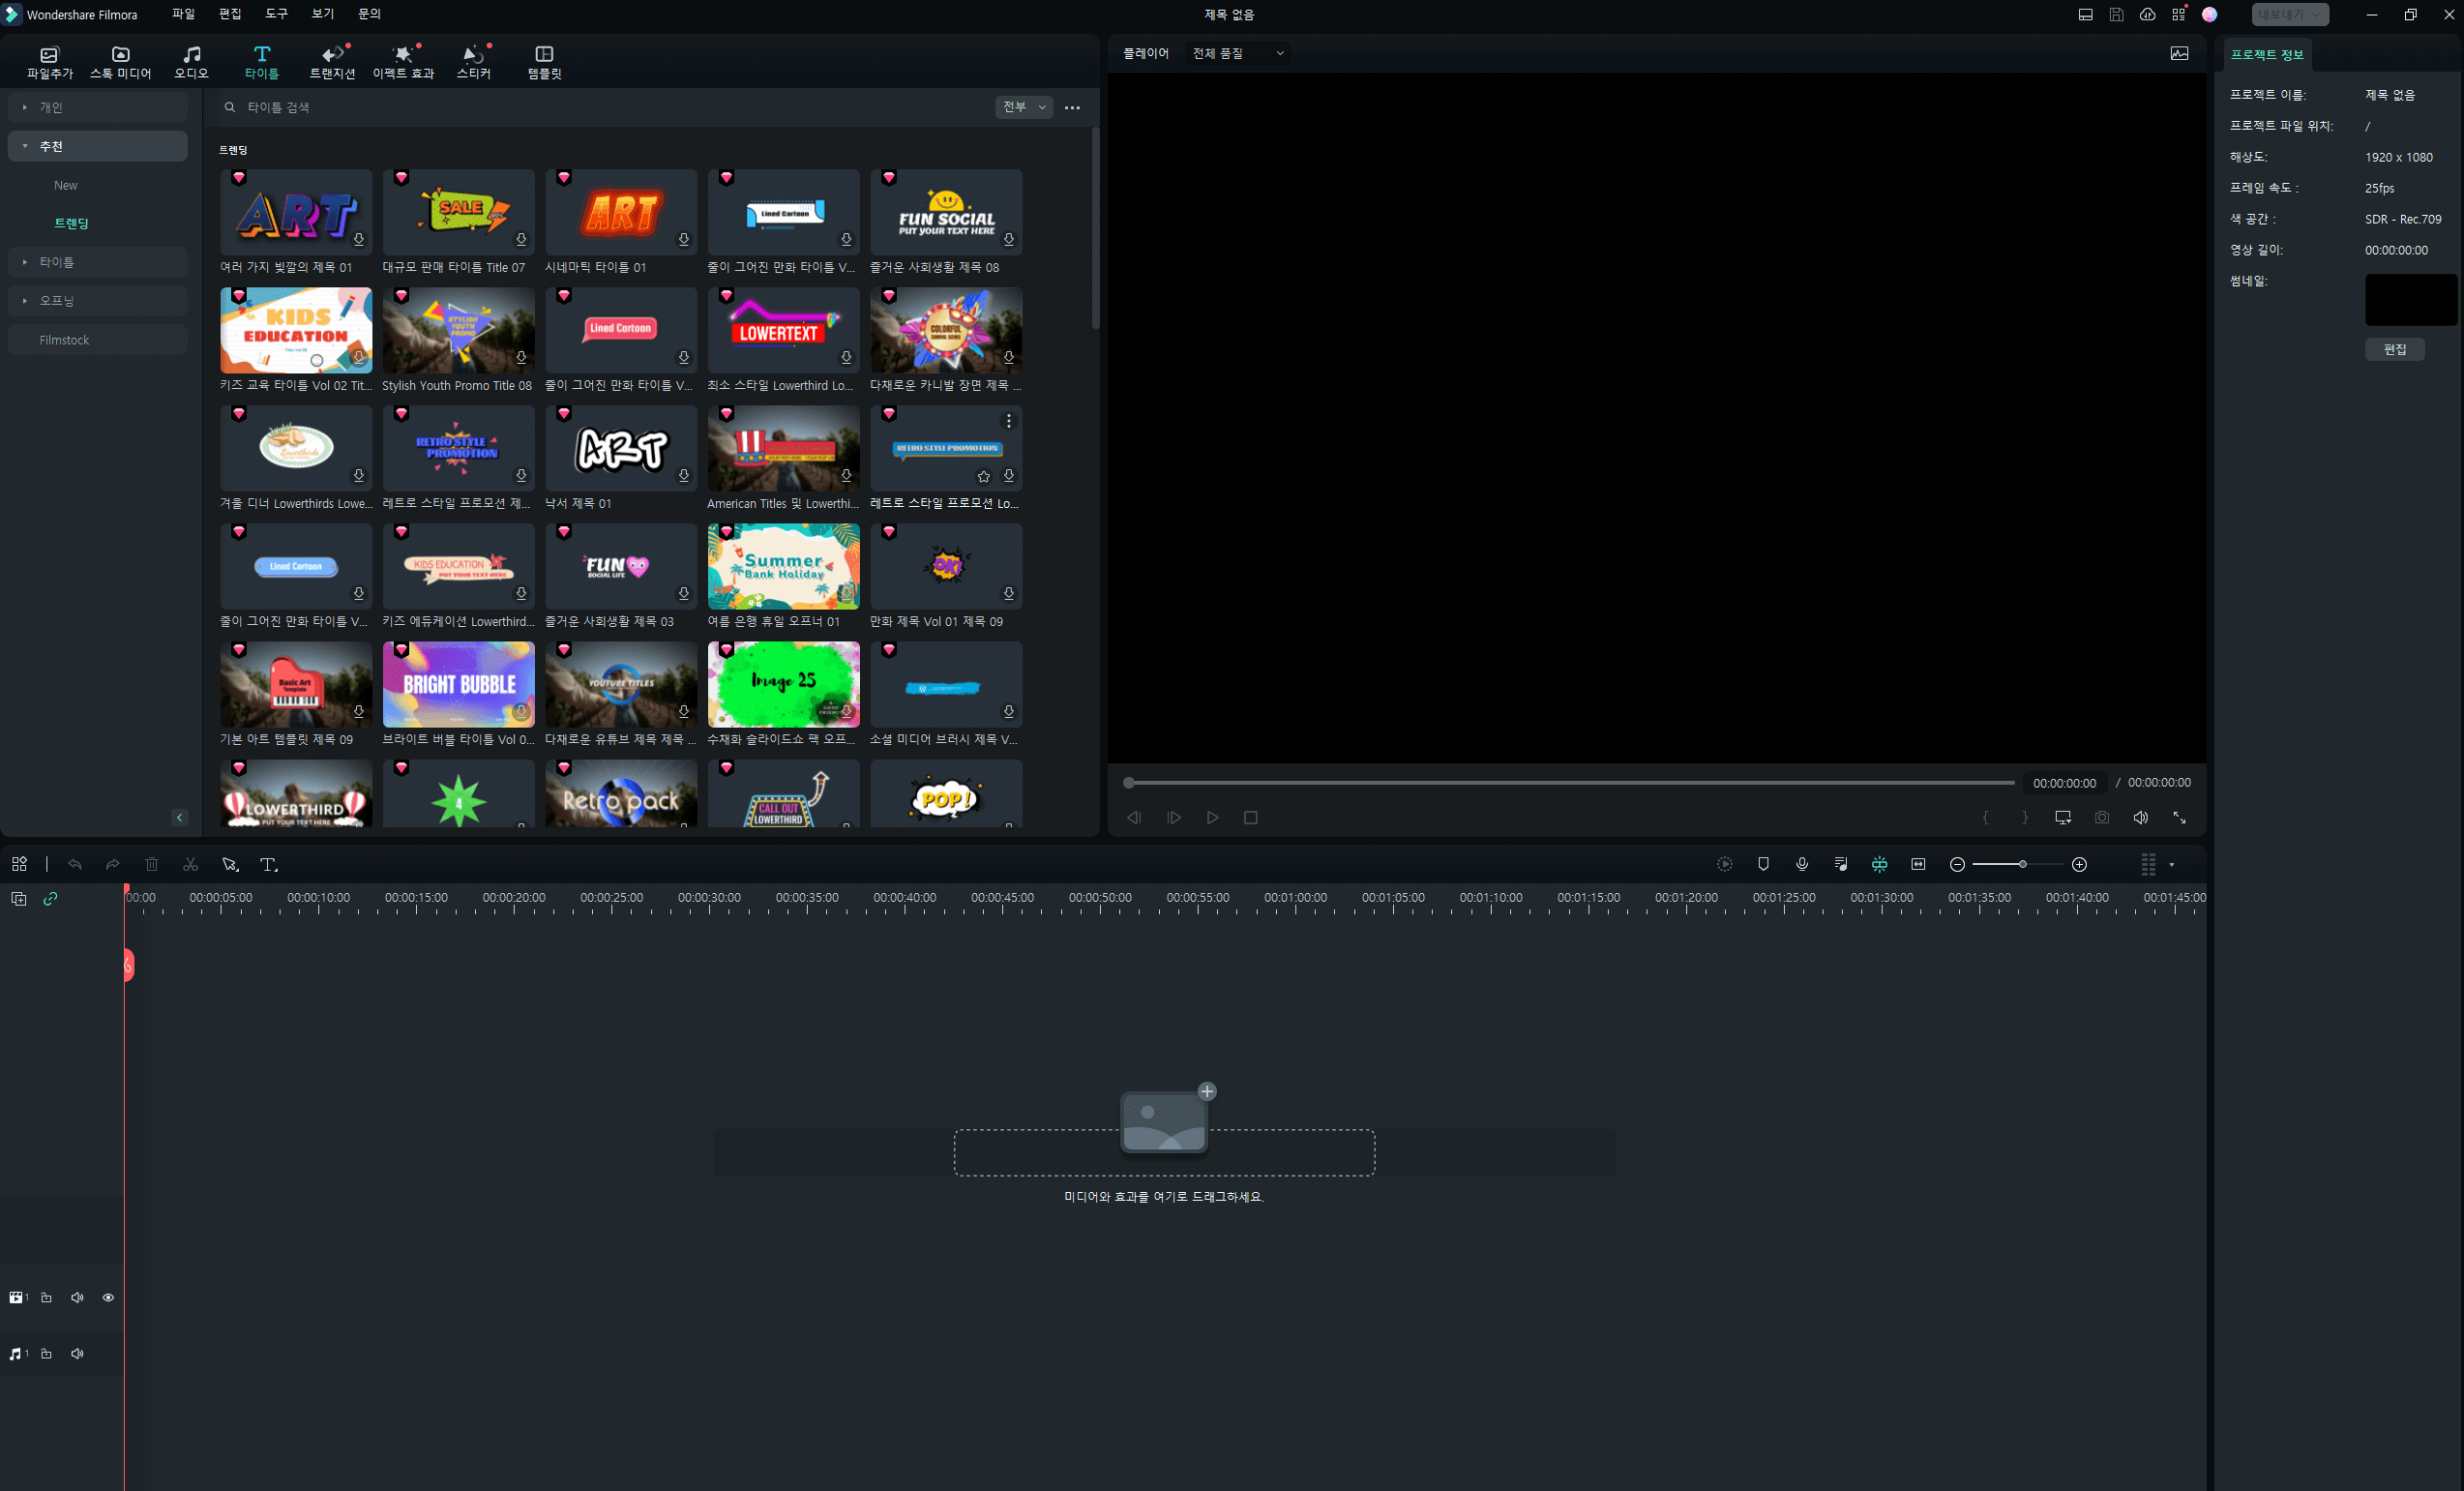The width and height of the screenshot is (2464, 1491).
Task: Toggle the timeline auto-link icon
Action: pos(50,898)
